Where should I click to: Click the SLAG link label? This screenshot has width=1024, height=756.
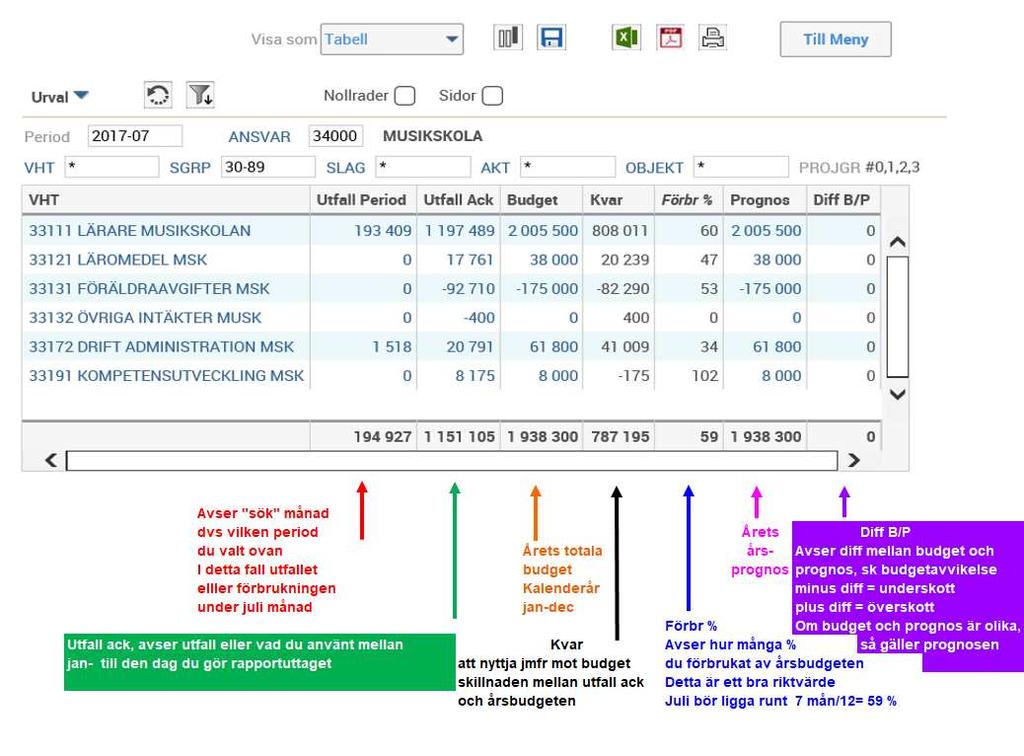(x=345, y=168)
